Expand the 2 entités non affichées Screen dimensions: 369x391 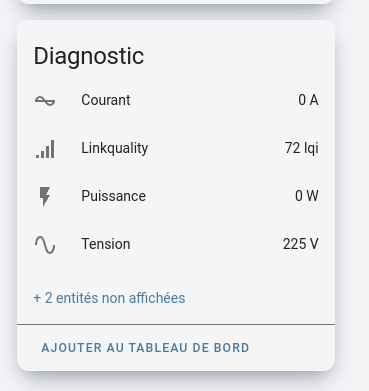pos(109,298)
